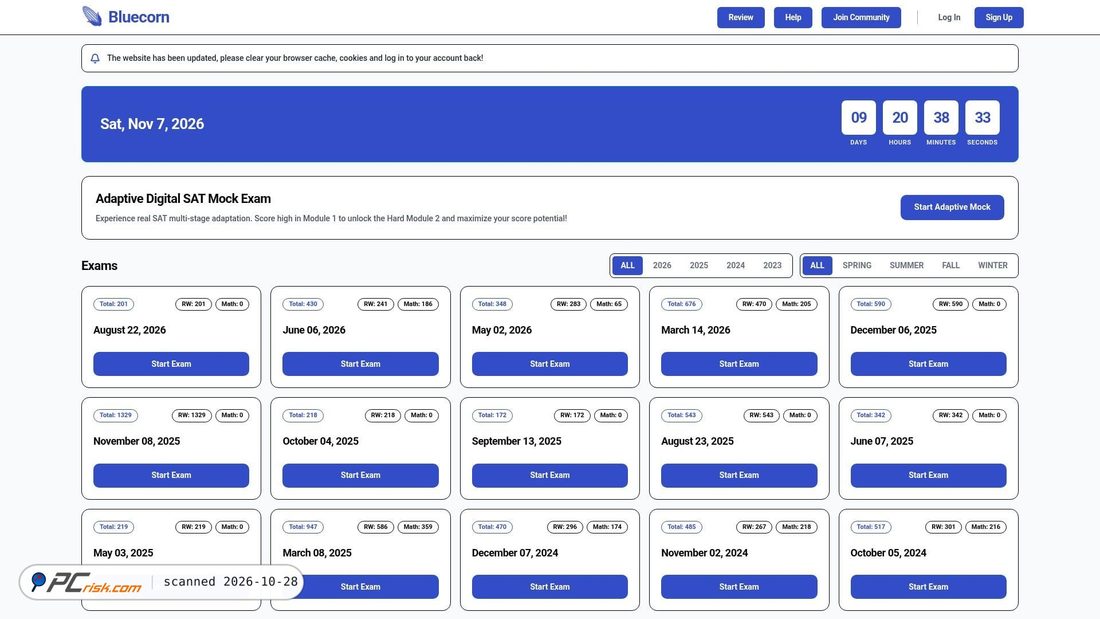Filter exams by SUMMER season

pos(906,265)
